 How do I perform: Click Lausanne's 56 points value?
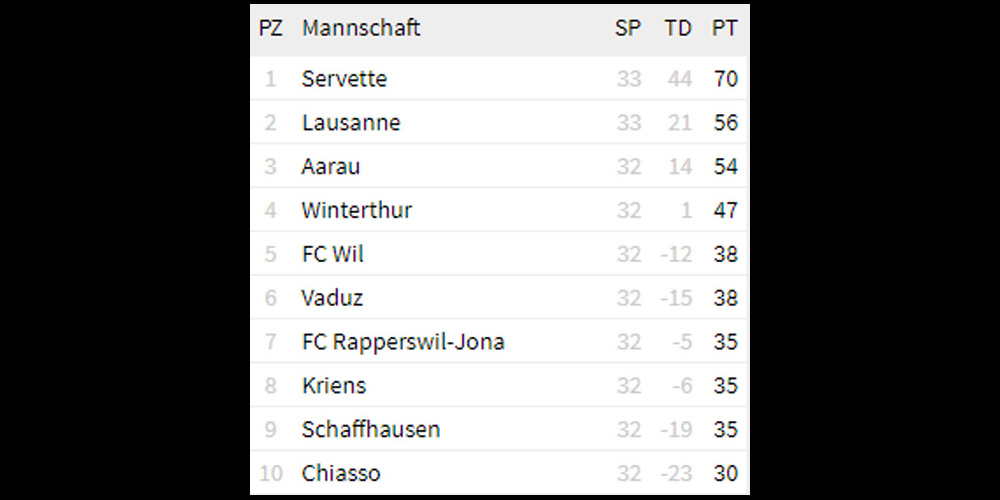726,122
